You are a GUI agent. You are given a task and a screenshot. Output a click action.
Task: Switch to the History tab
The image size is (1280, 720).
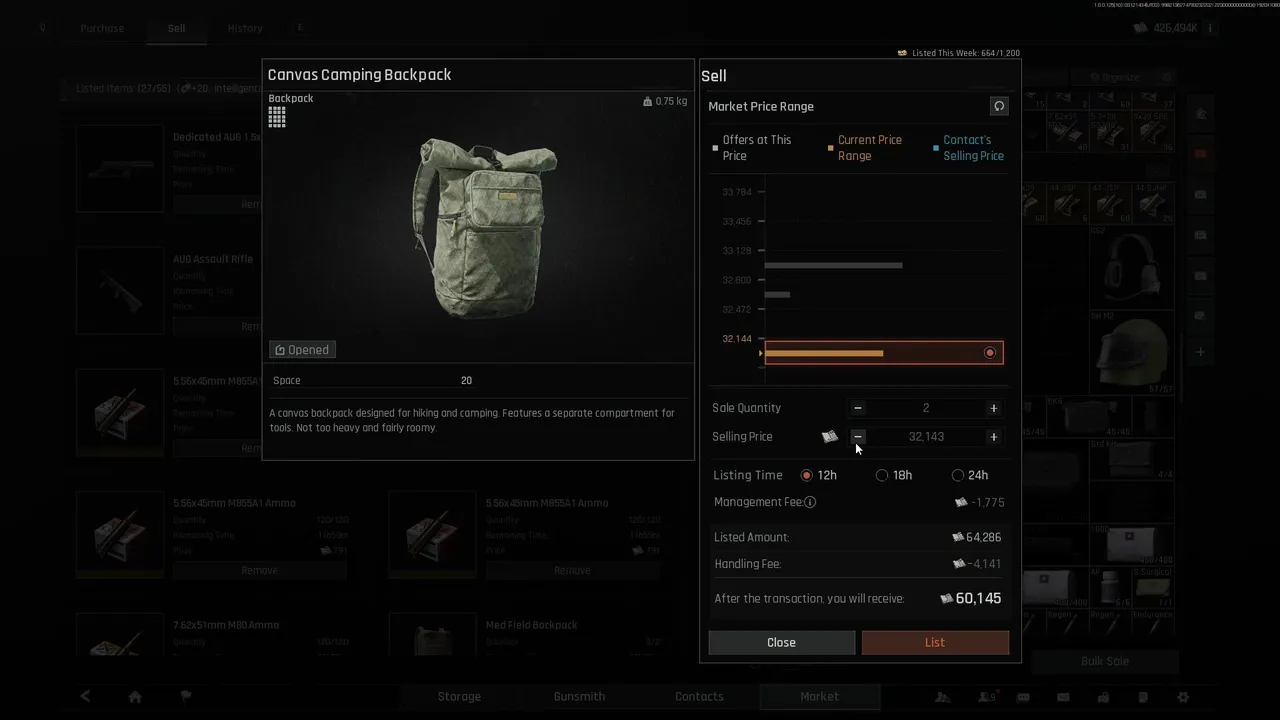(x=245, y=28)
